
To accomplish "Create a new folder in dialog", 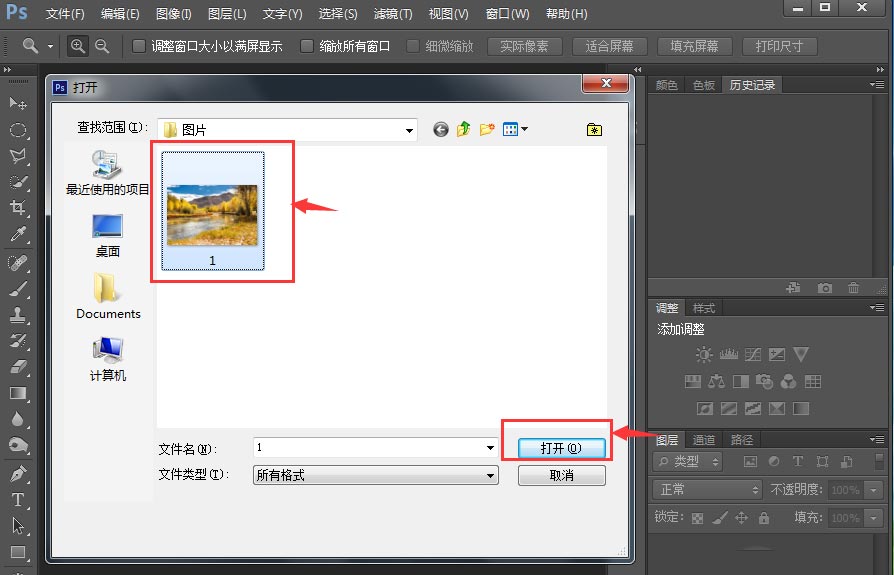I will pyautogui.click(x=487, y=129).
